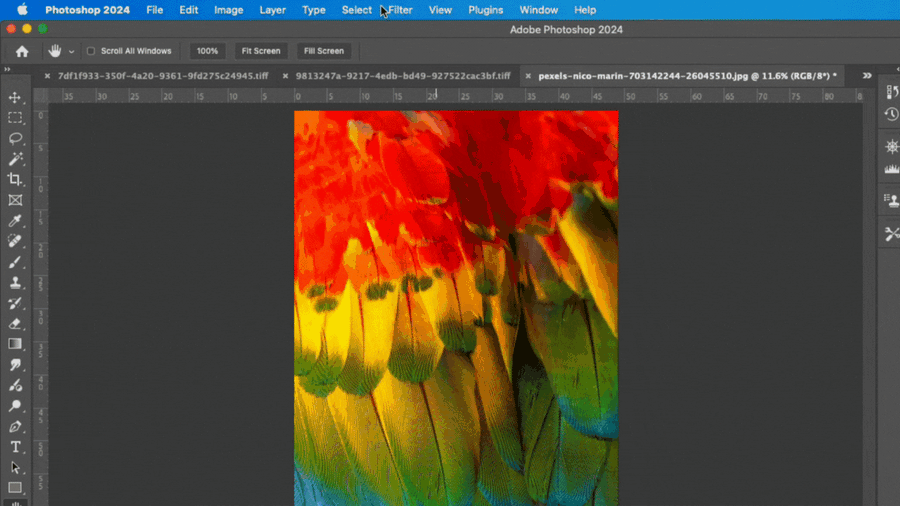Close the 7df1f933 tiff tab
Screen dimensions: 900x506
point(47,76)
